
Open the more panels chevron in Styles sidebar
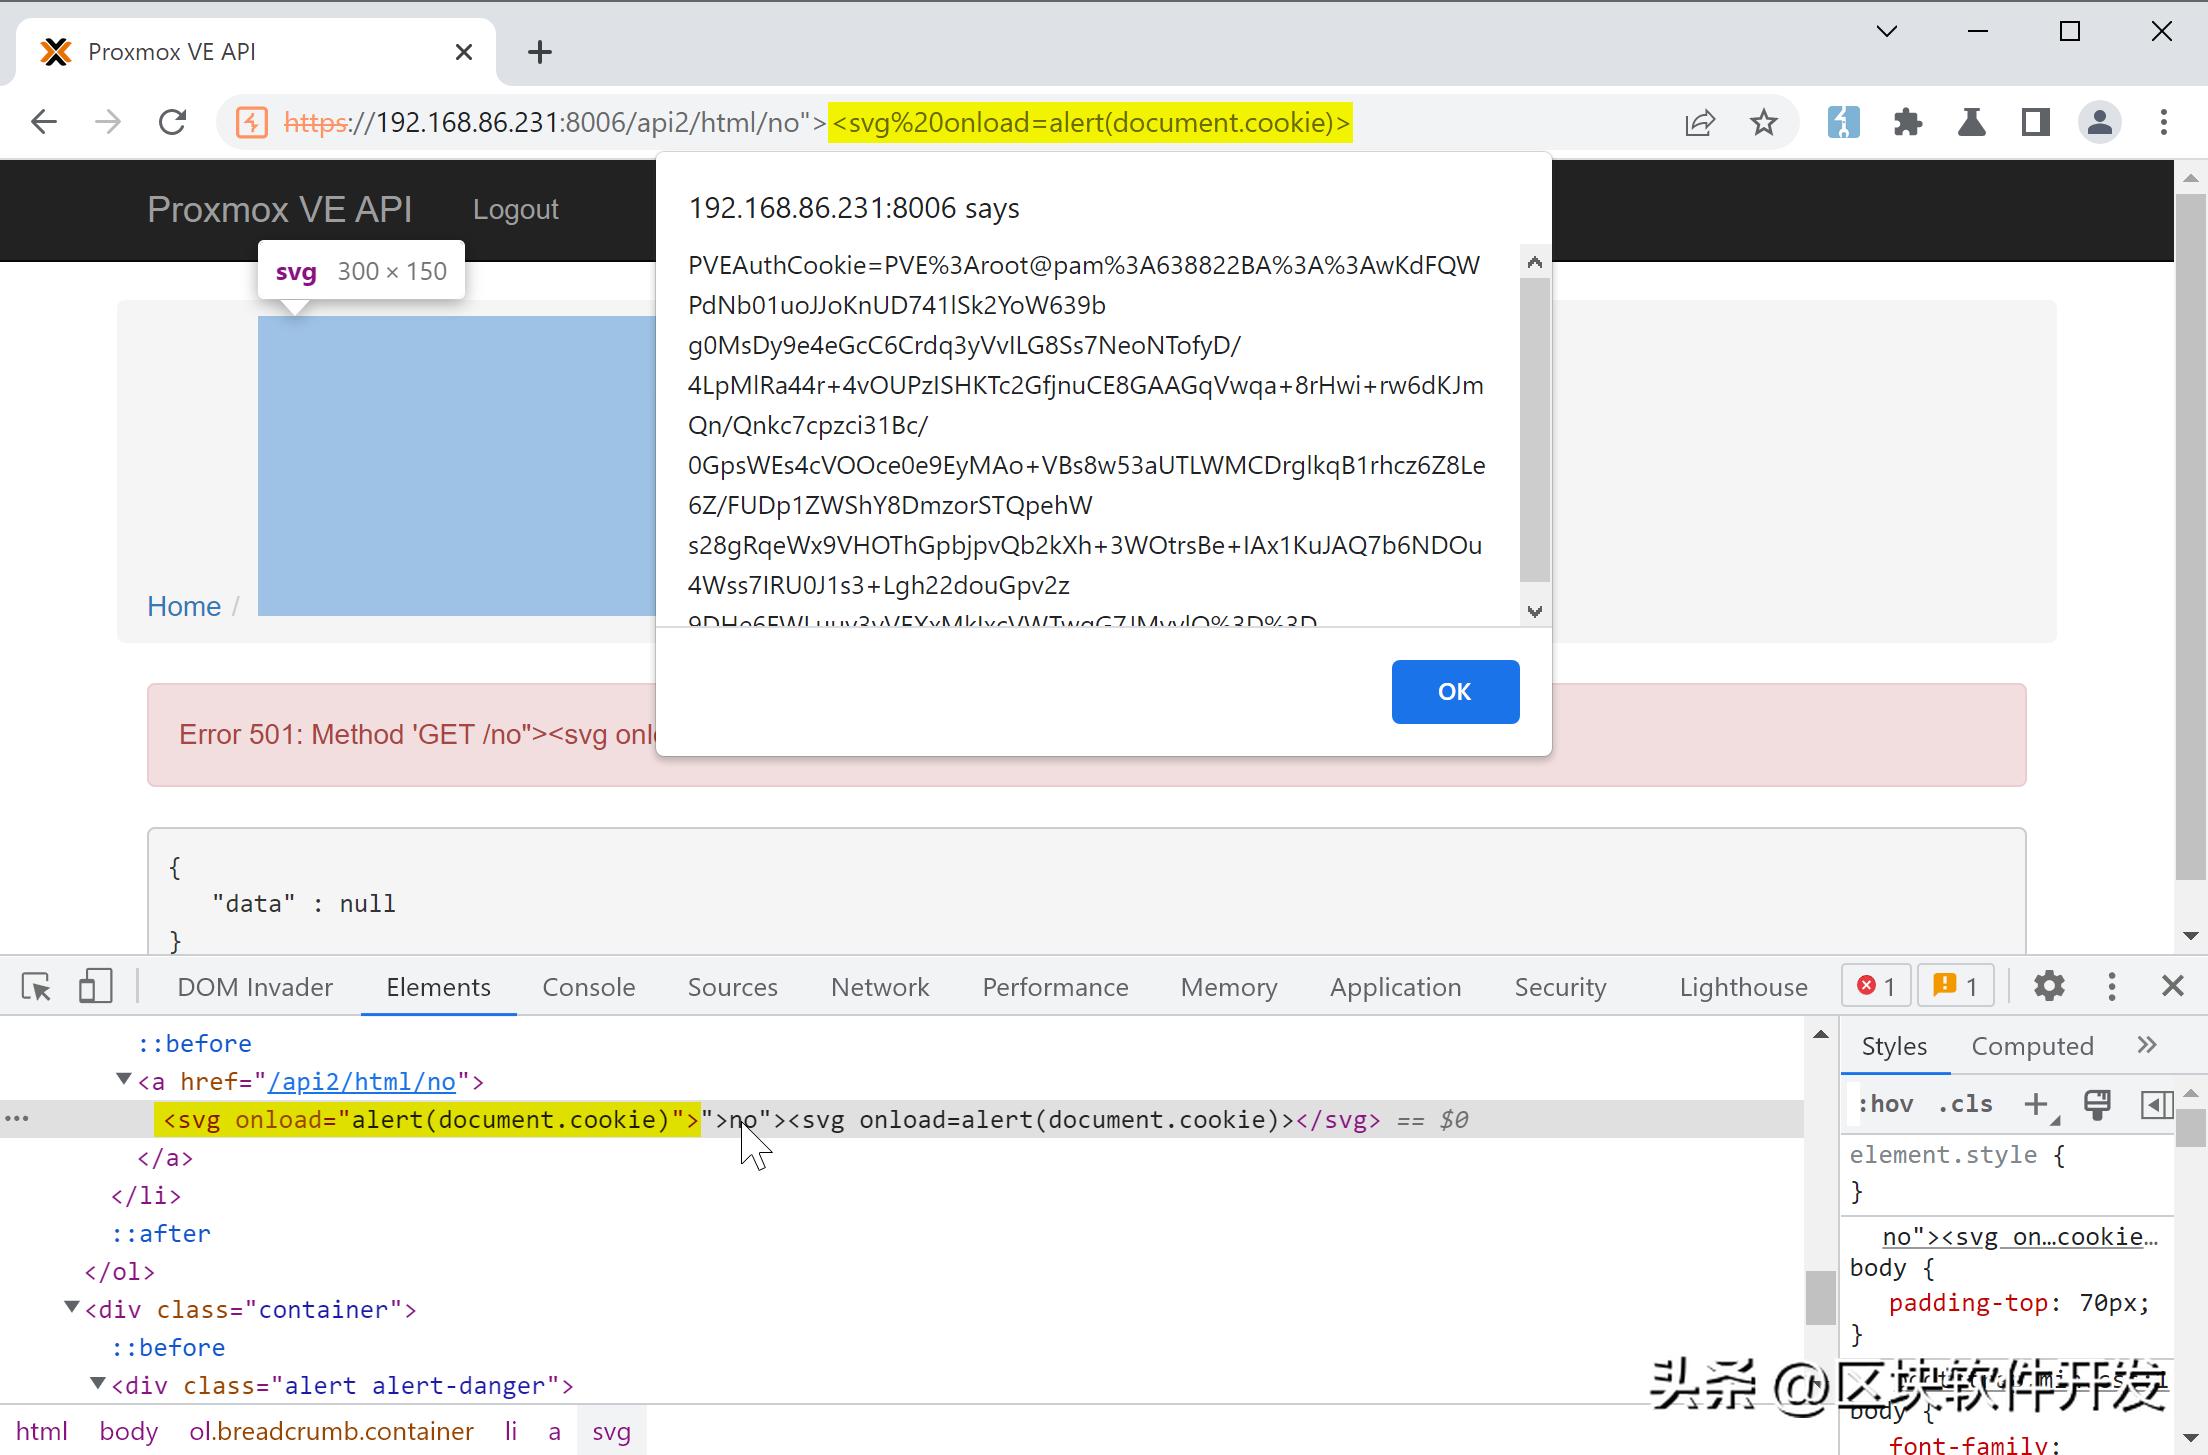[2146, 1044]
